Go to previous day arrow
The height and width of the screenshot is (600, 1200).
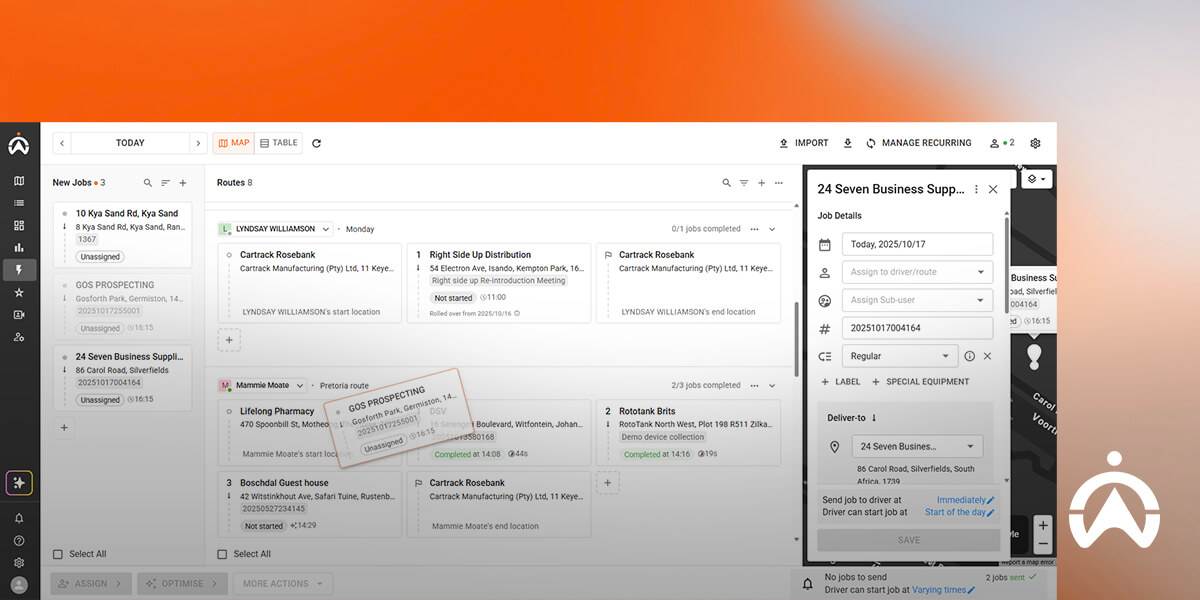[x=62, y=143]
